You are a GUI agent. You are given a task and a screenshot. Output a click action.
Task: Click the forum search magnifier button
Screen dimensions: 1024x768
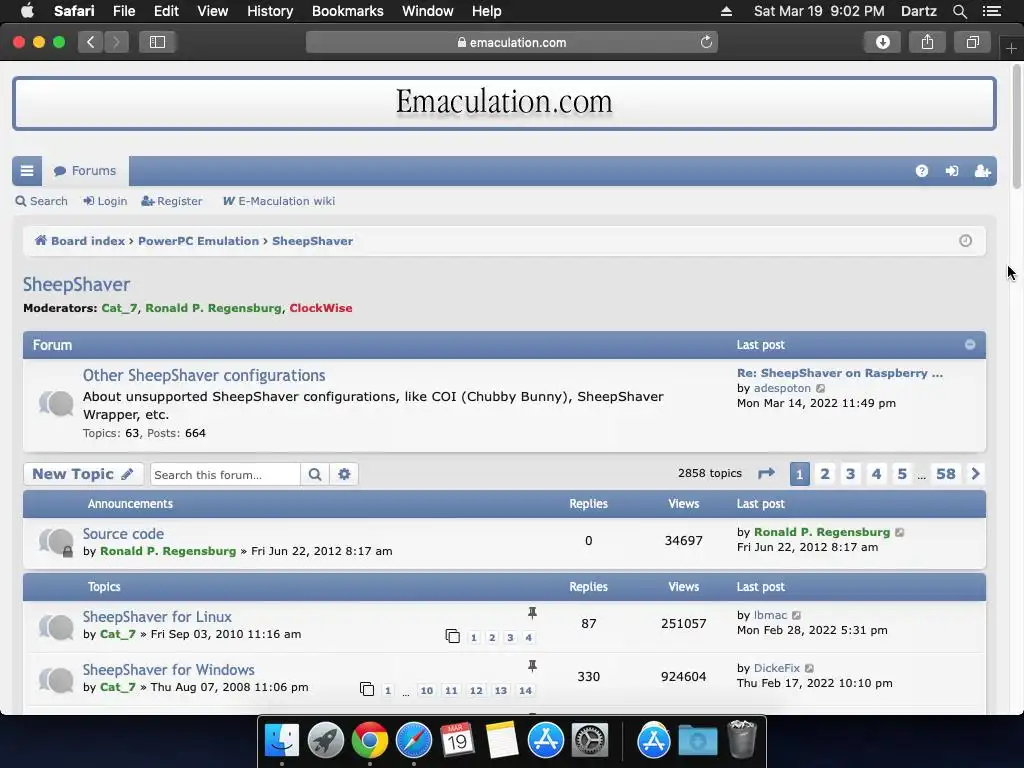point(315,474)
